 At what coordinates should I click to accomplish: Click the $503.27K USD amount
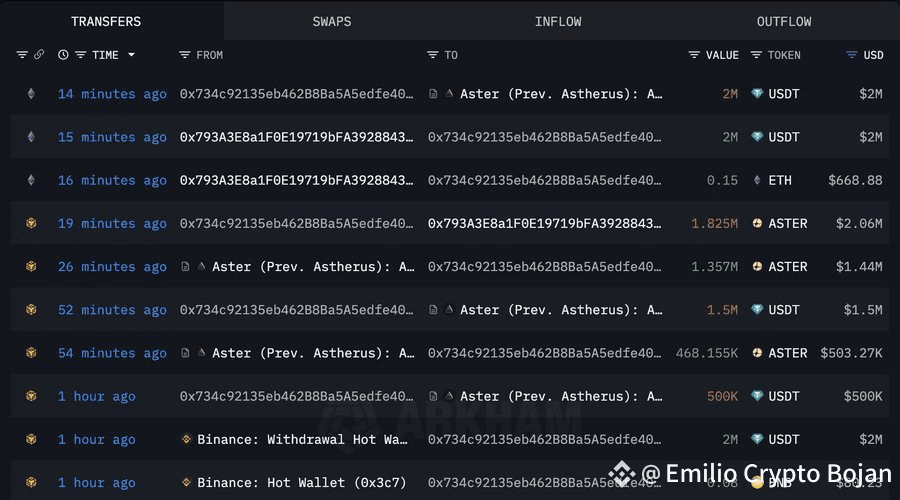pyautogui.click(x=851, y=352)
